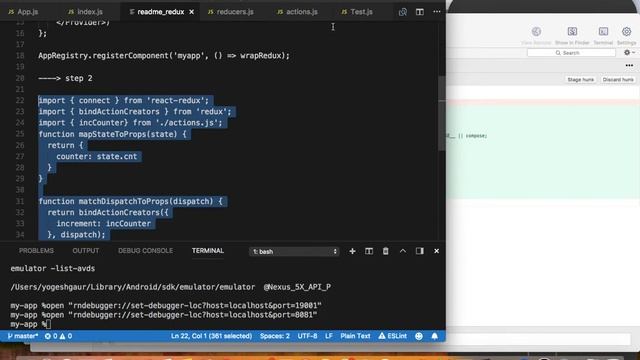Show the Problems panel
The width and height of the screenshot is (640, 360).
pyautogui.click(x=36, y=251)
